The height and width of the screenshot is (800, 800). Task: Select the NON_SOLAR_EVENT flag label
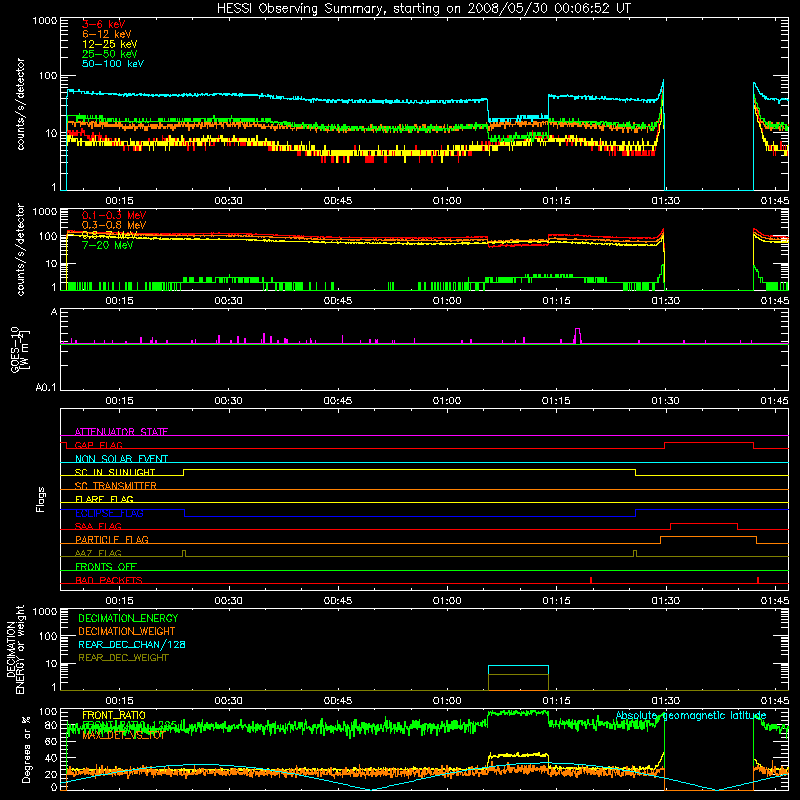[x=121, y=459]
